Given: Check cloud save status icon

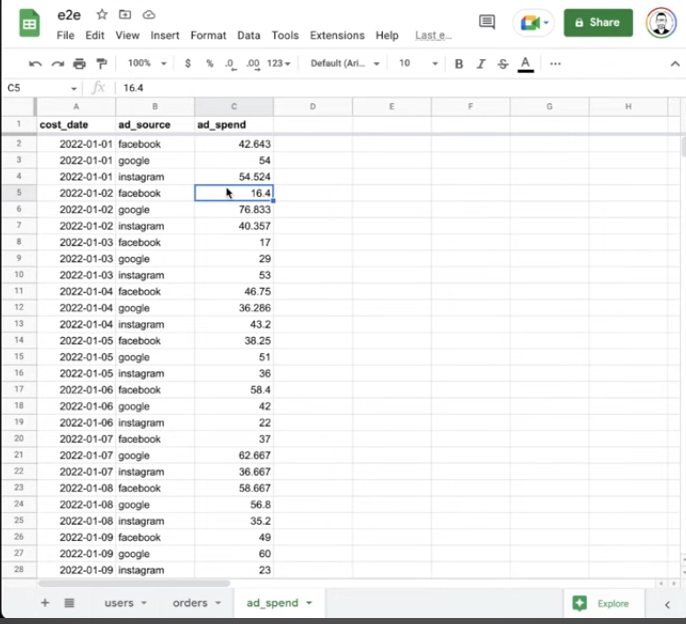Looking at the screenshot, I should 149,15.
